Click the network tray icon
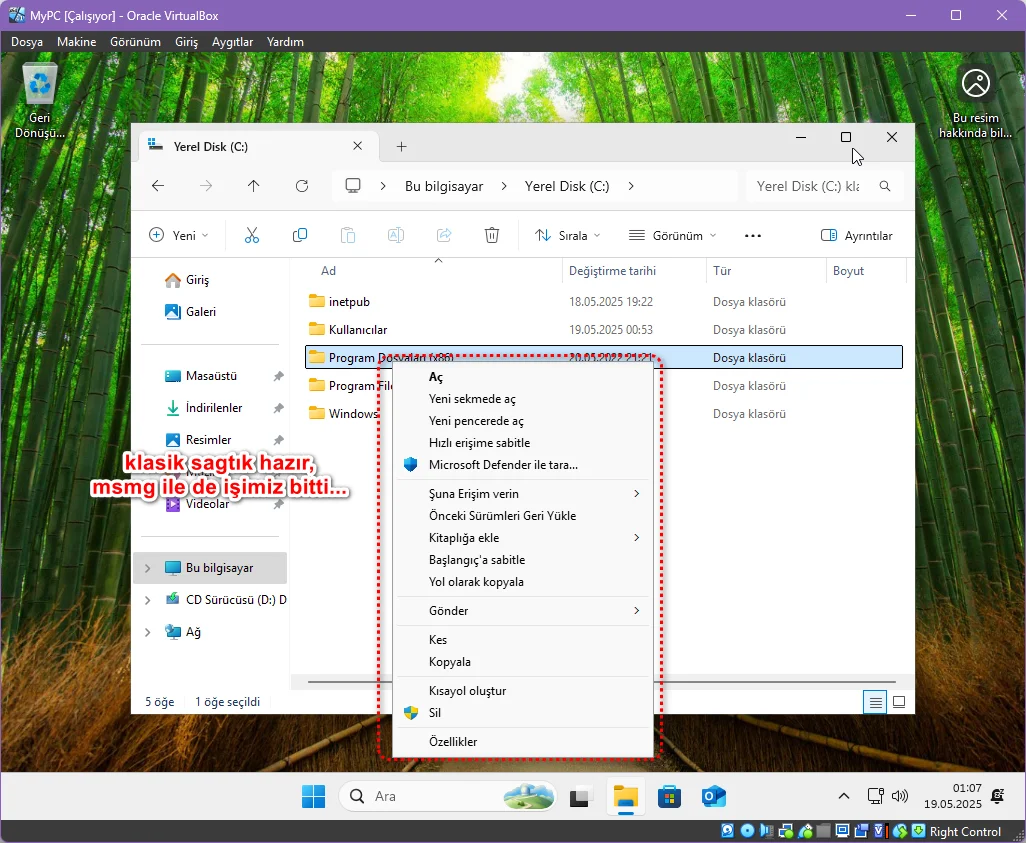The height and width of the screenshot is (843, 1026). point(876,796)
